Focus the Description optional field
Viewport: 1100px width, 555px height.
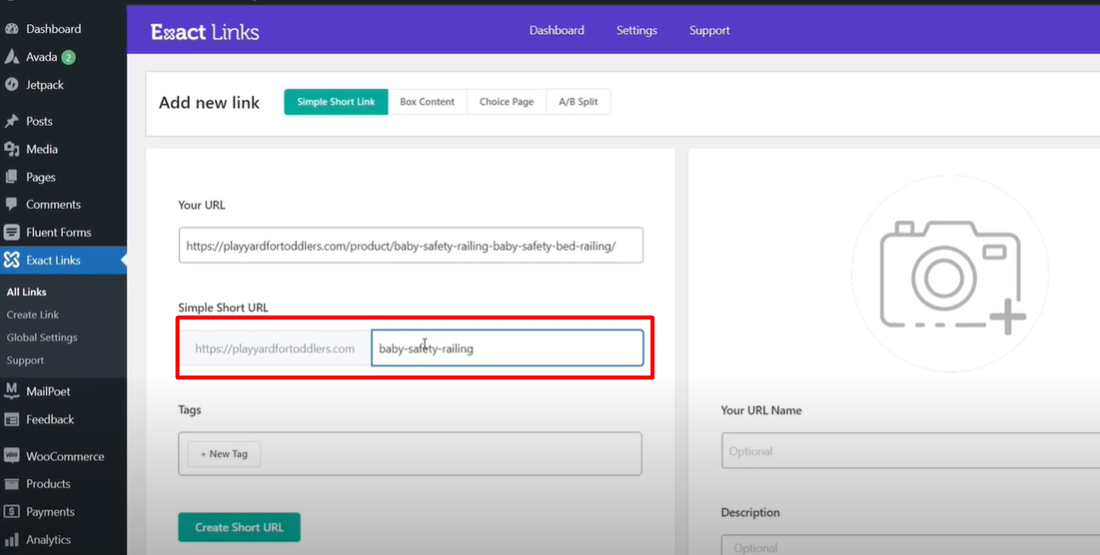(911, 545)
